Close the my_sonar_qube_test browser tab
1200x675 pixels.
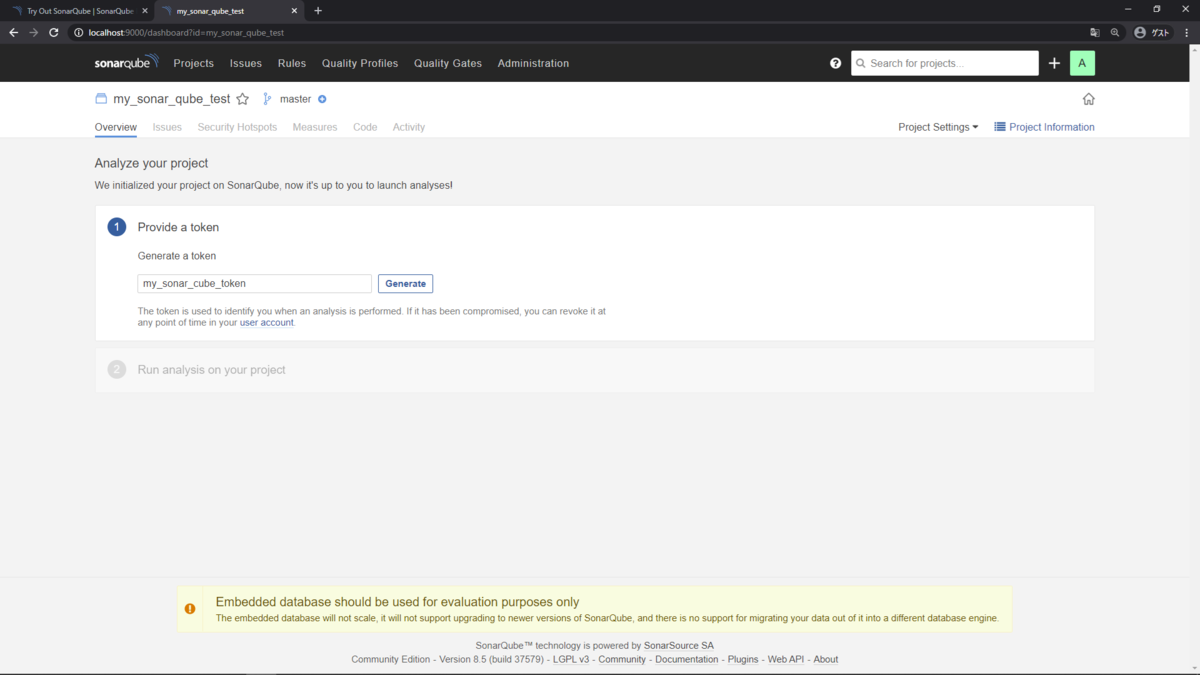pyautogui.click(x=294, y=11)
